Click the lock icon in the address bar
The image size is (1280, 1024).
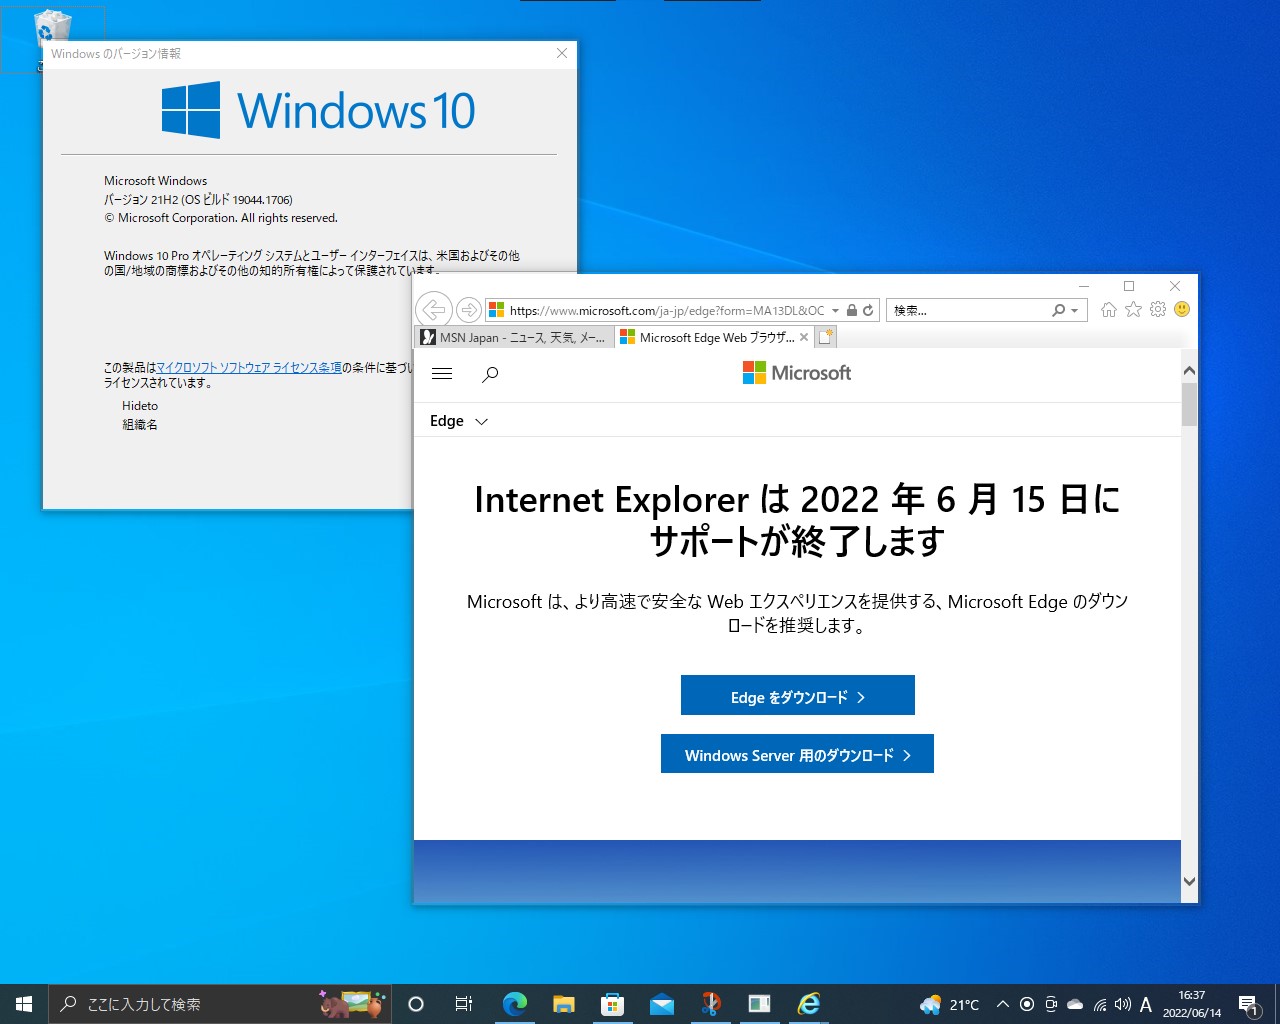[851, 310]
